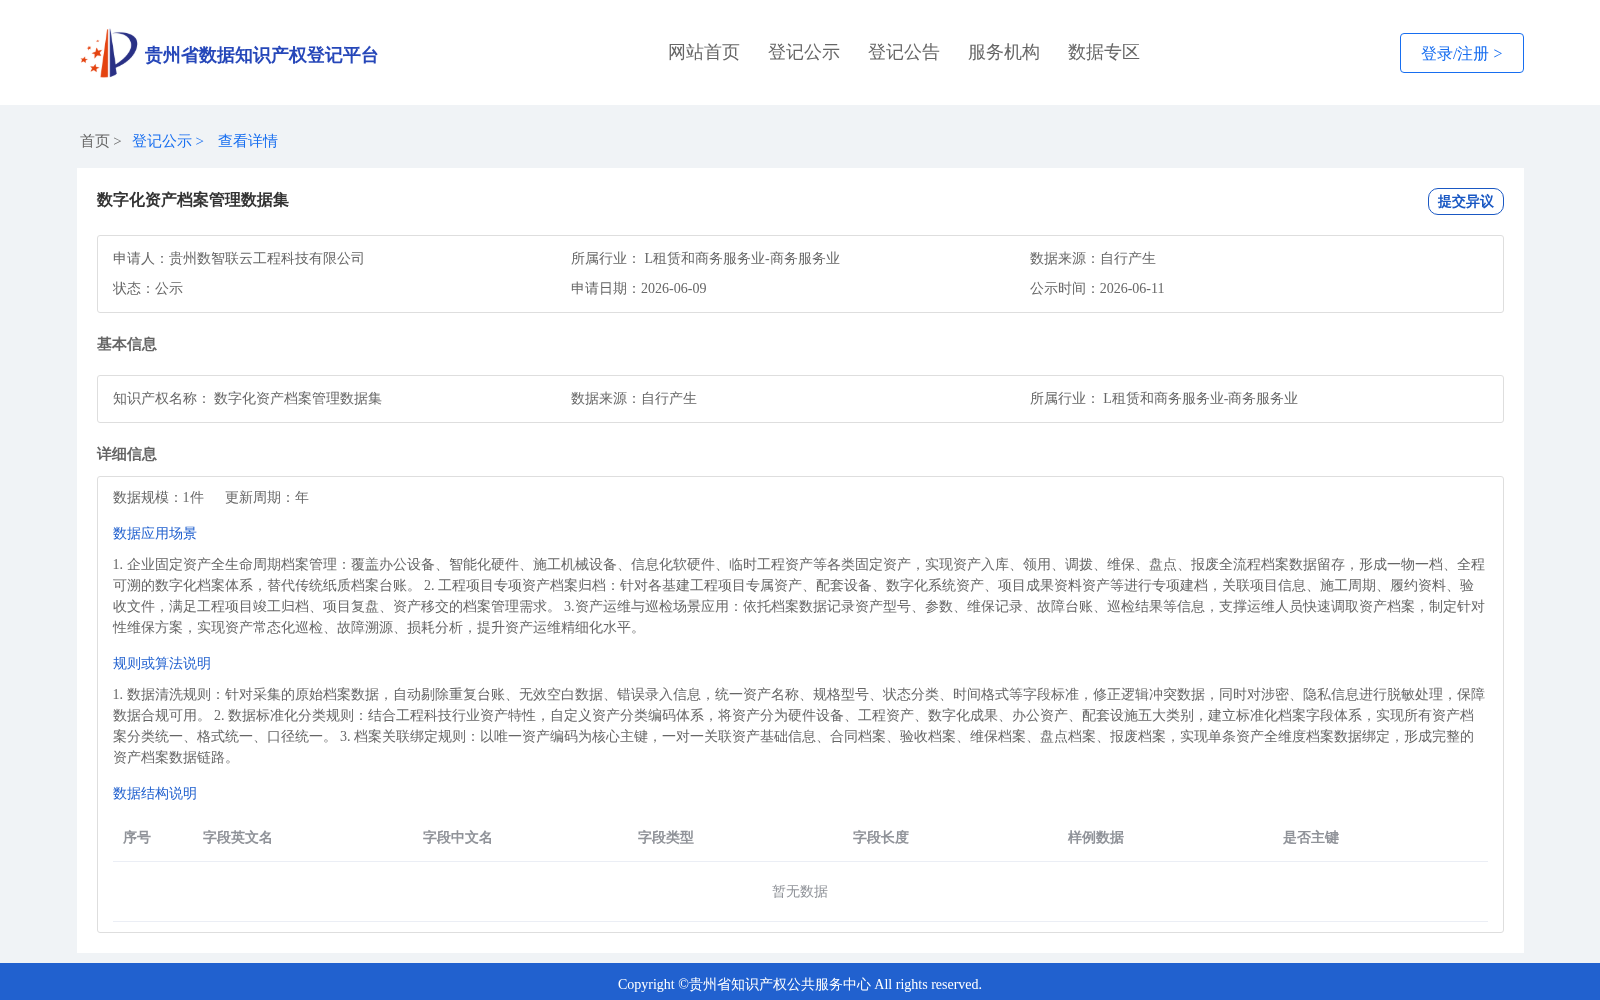
Task: Click the 登录/注册 button
Action: point(1462,53)
